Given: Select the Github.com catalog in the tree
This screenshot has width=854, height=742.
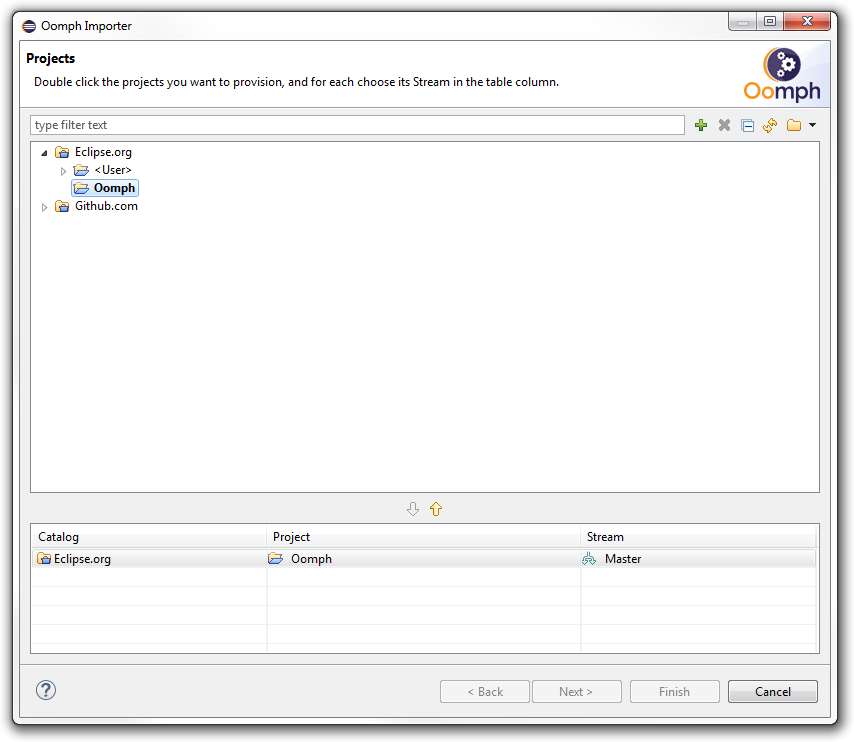Looking at the screenshot, I should coord(106,206).
